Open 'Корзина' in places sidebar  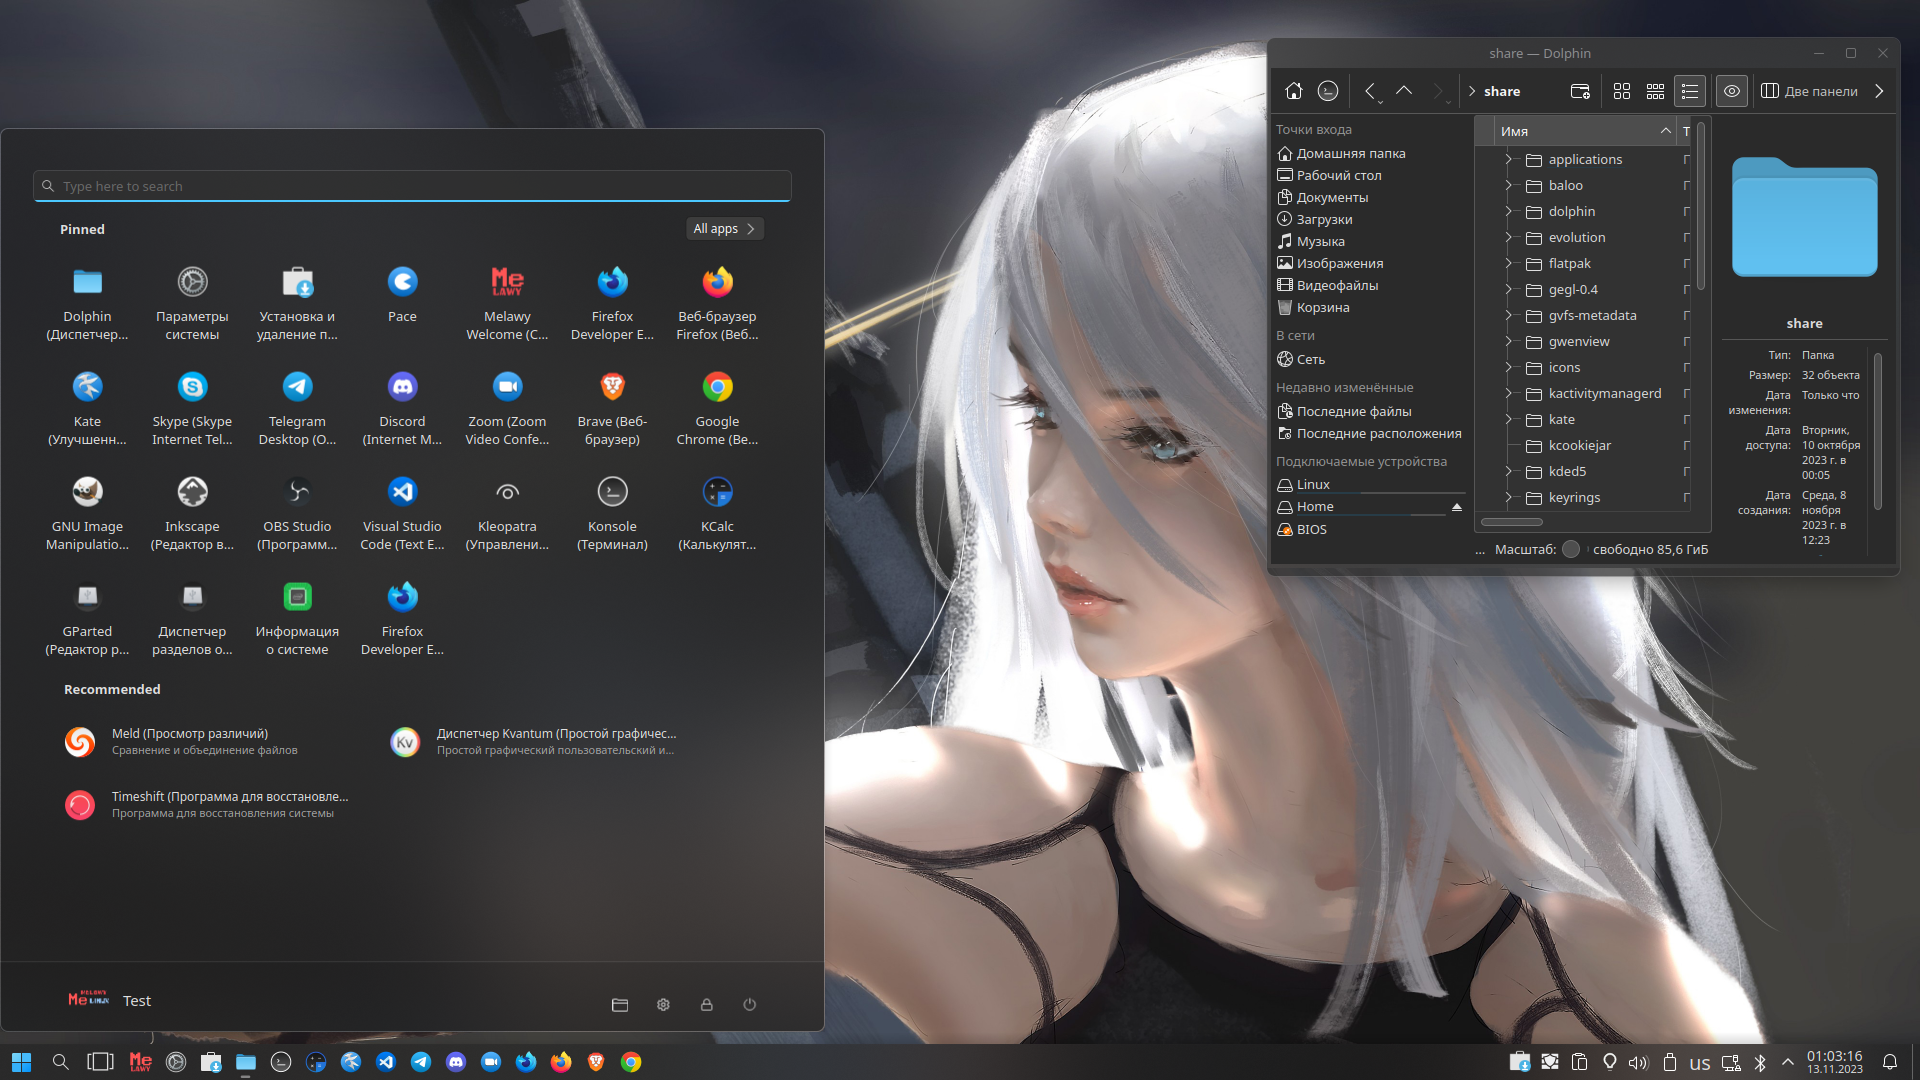click(x=1322, y=307)
